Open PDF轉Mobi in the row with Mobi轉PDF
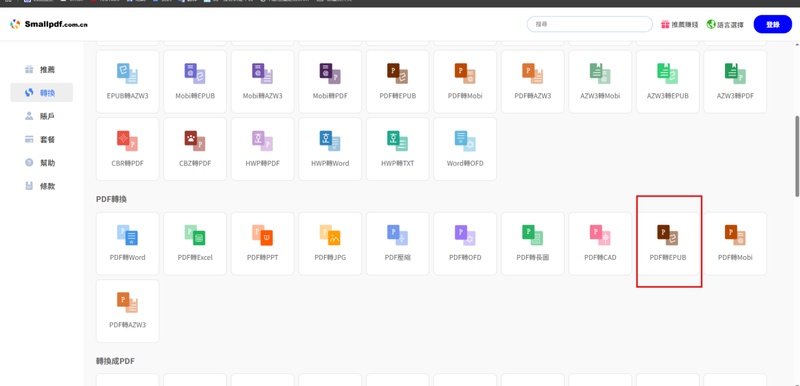800x386 pixels. [465, 82]
